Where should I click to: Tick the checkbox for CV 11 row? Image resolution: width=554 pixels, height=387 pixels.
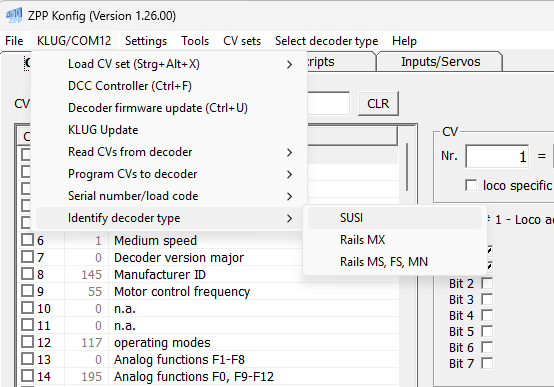27,325
